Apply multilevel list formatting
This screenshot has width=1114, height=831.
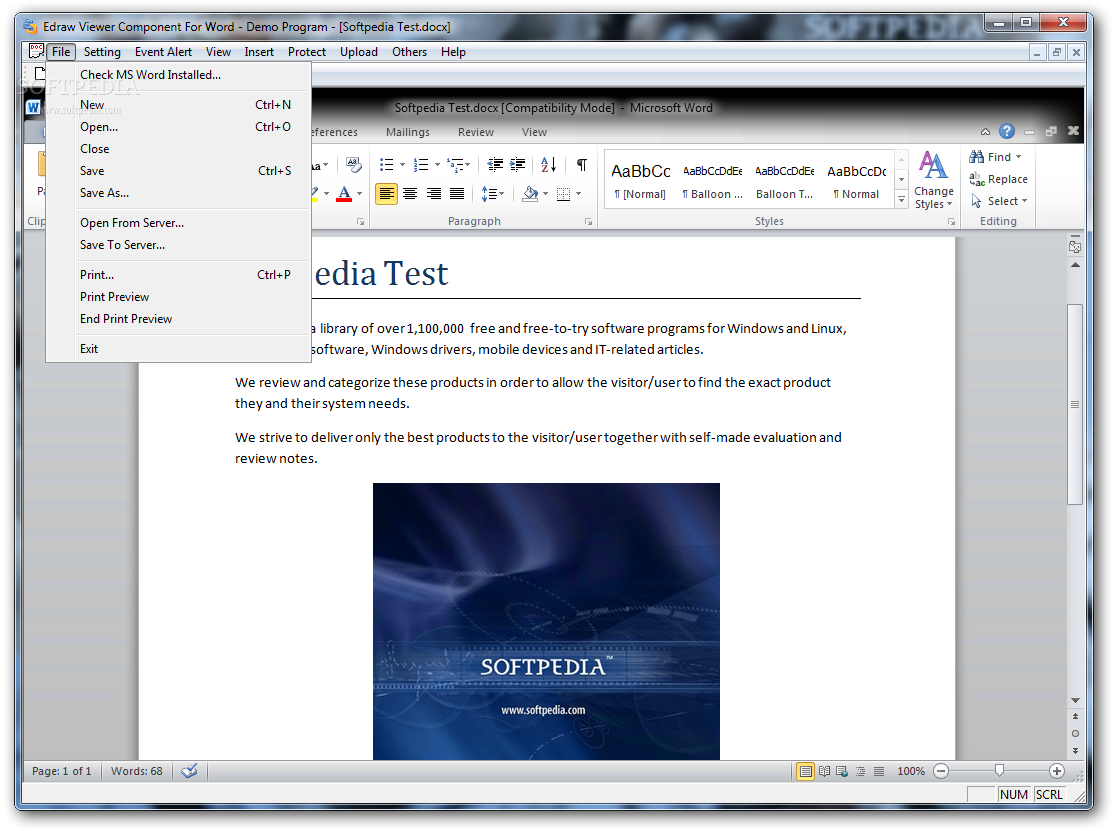pos(455,165)
